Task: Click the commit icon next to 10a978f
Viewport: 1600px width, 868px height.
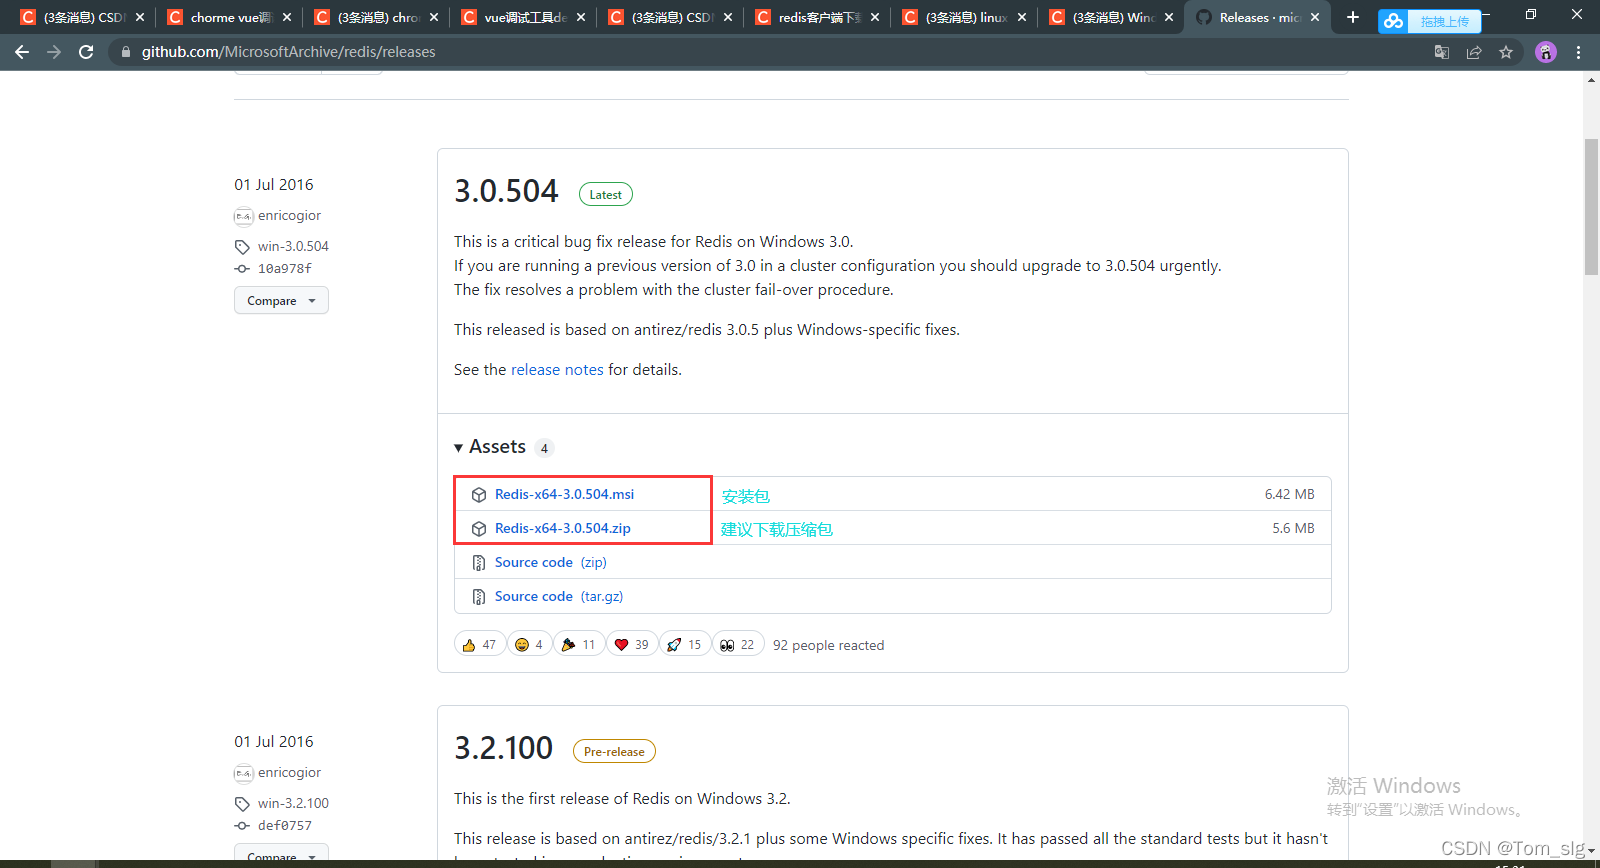Action: pyautogui.click(x=242, y=269)
